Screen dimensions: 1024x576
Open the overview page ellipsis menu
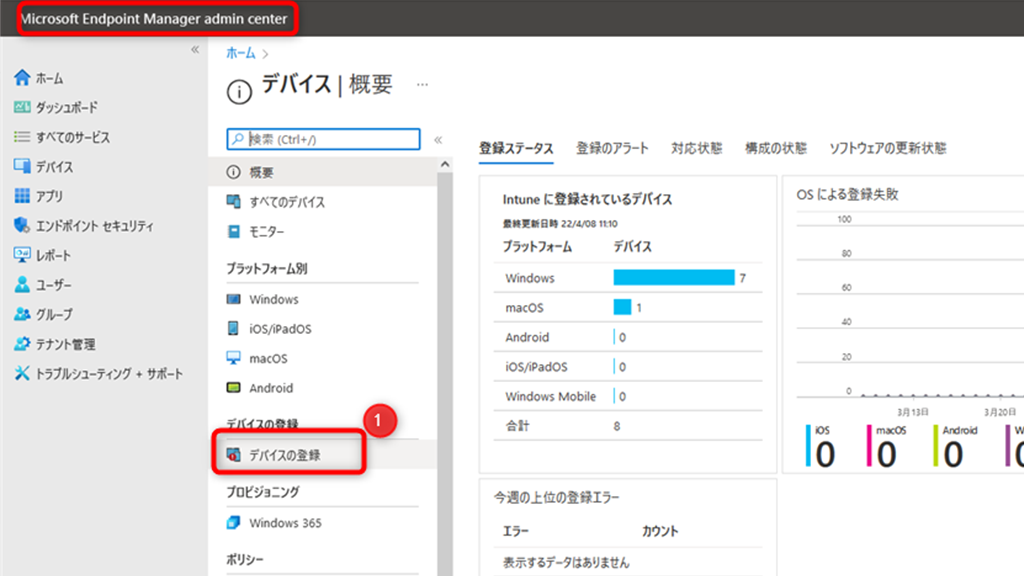pos(421,85)
